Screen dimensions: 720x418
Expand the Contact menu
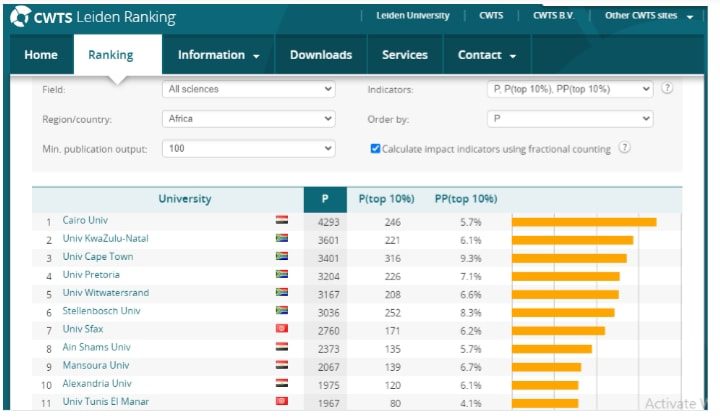487,55
